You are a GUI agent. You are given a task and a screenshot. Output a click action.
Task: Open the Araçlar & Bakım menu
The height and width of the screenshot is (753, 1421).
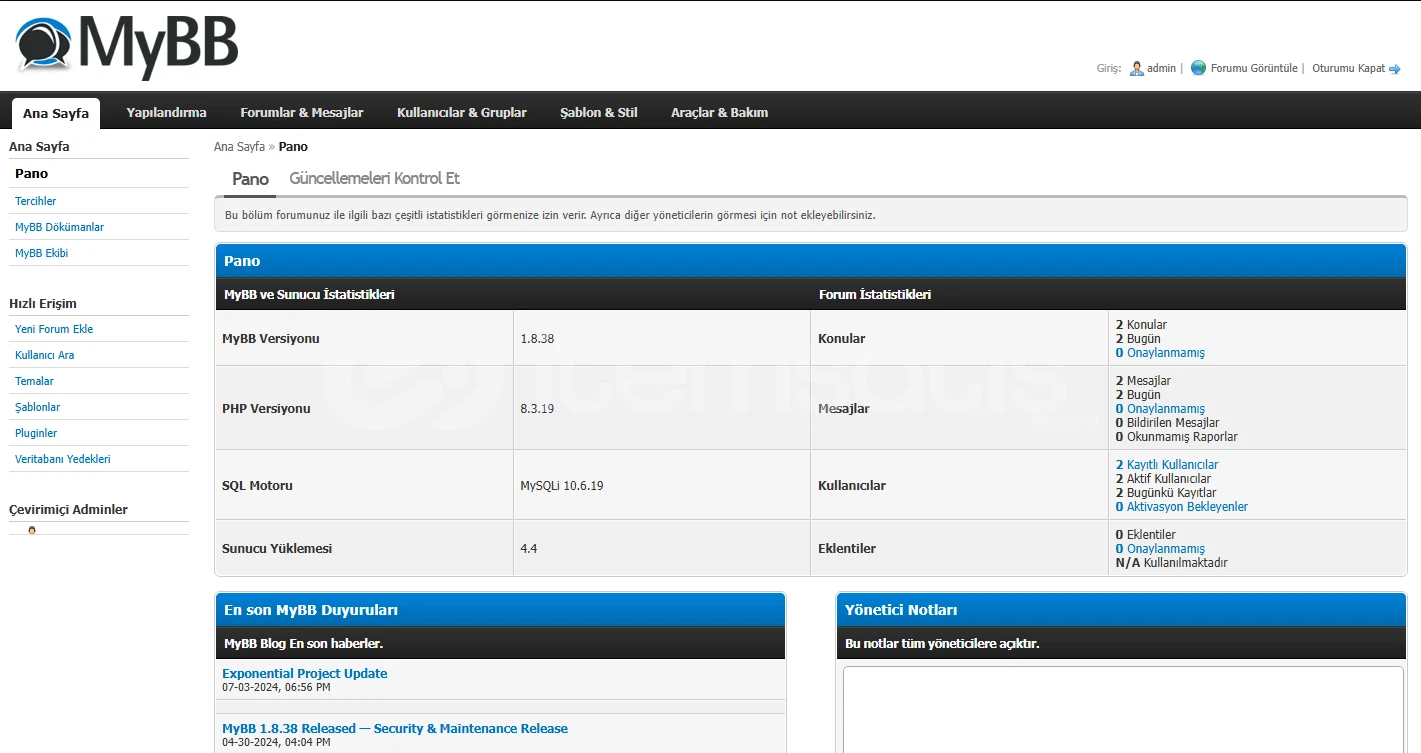tap(720, 113)
